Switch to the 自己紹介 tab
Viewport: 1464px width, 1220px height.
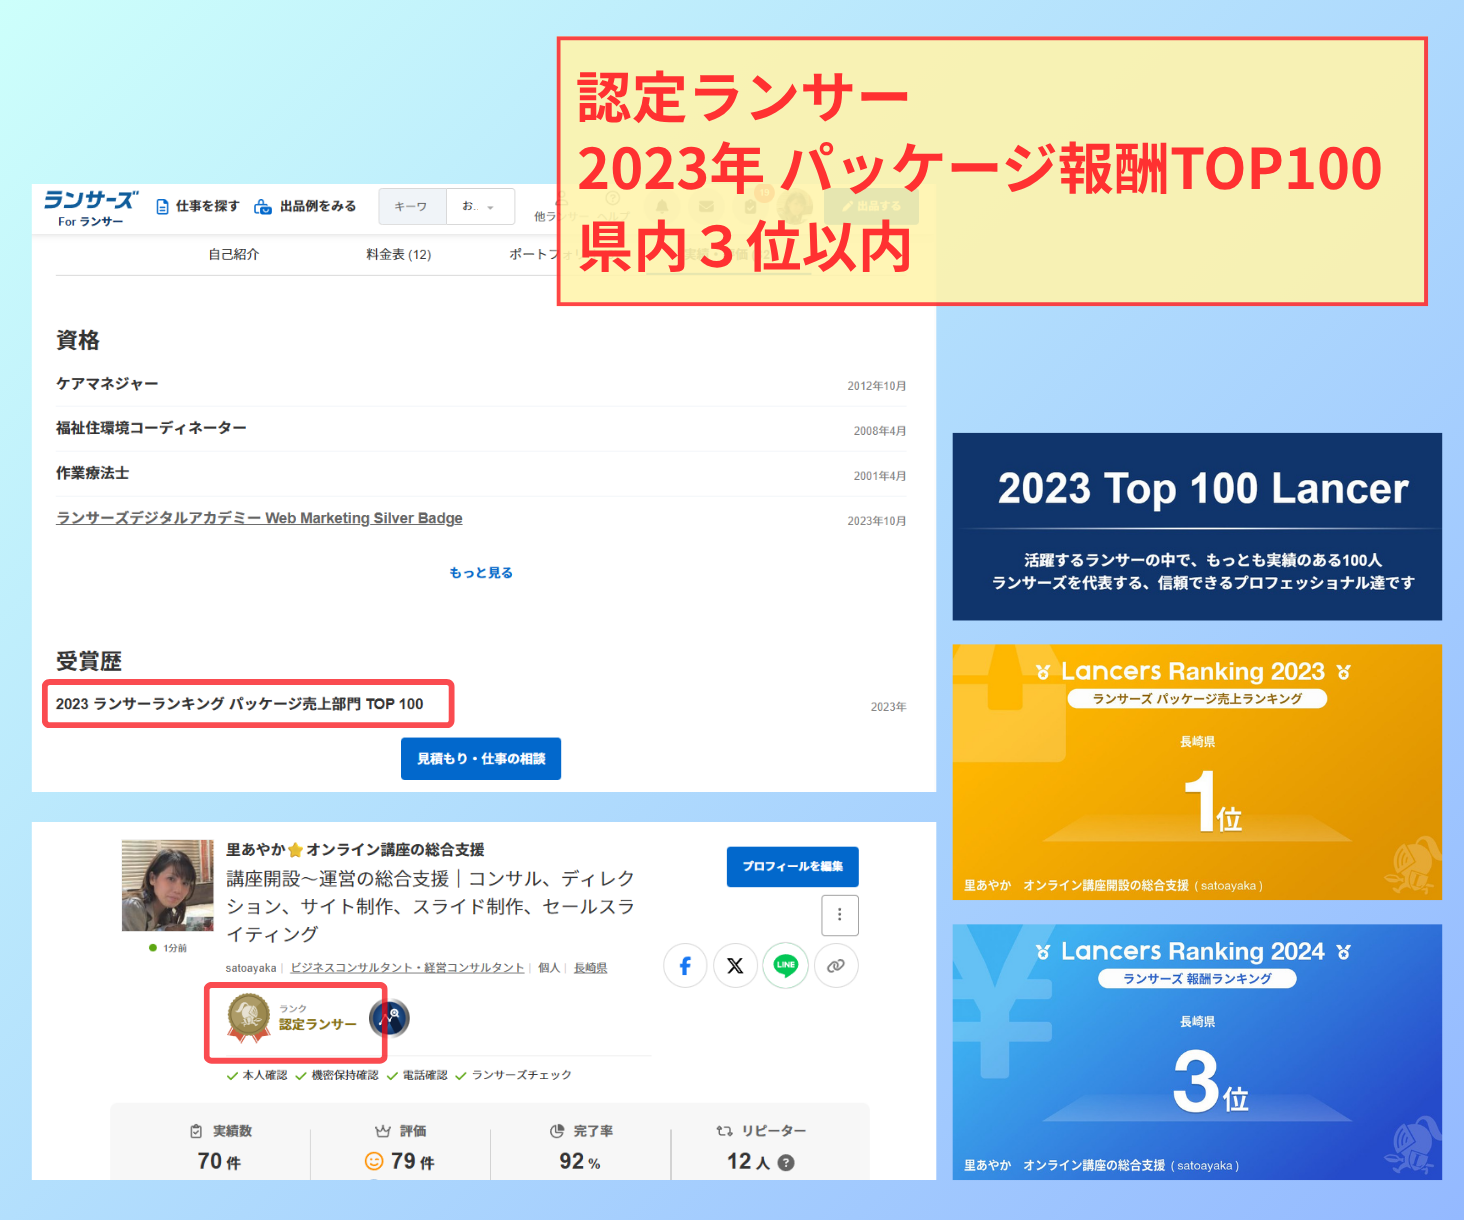234,254
